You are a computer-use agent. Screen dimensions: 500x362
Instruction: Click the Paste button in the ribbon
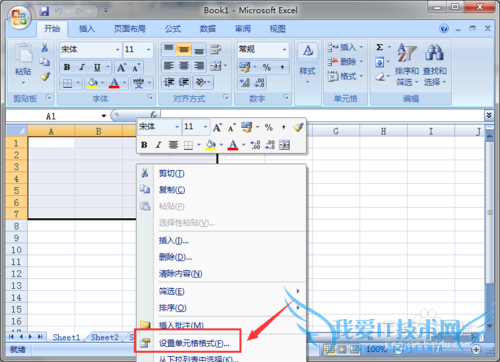(x=23, y=63)
